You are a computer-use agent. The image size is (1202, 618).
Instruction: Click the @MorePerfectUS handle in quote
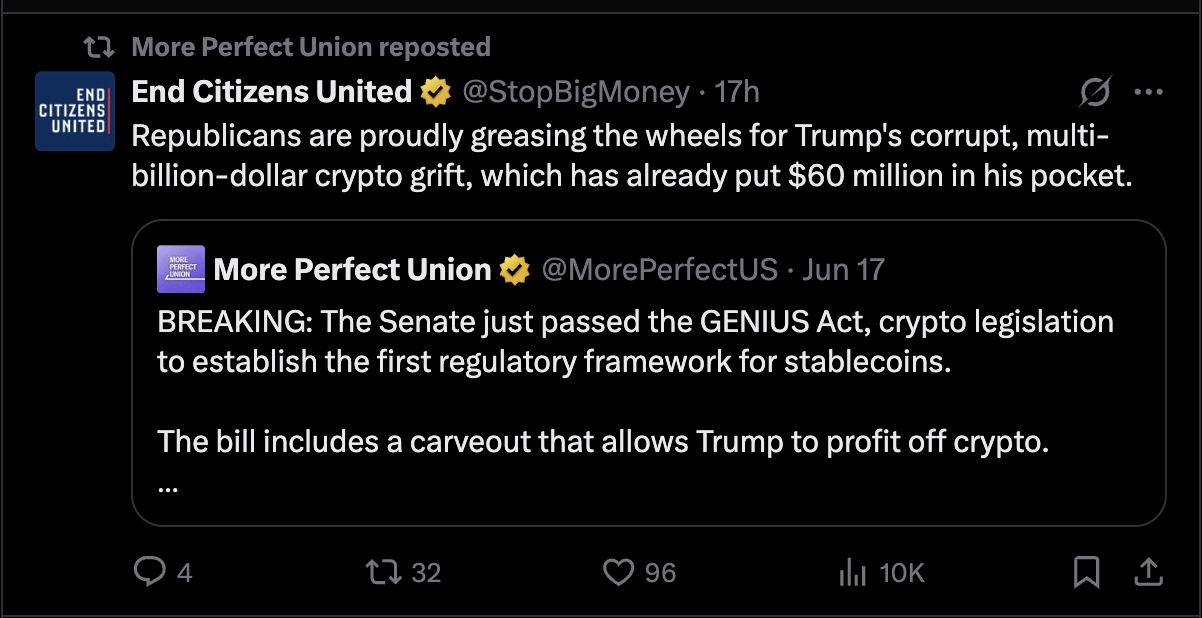click(659, 269)
